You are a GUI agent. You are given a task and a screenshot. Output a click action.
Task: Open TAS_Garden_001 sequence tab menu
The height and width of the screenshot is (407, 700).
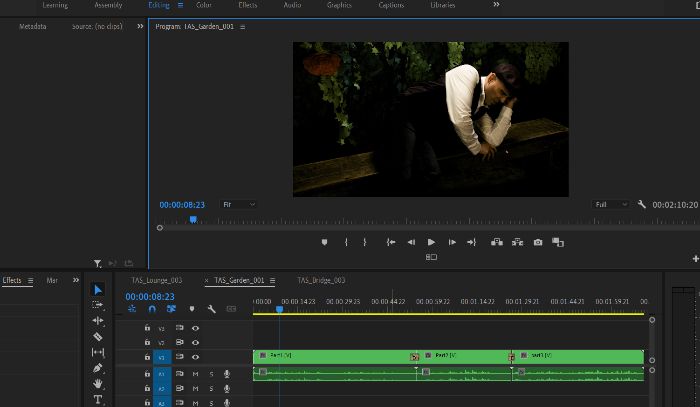point(272,280)
